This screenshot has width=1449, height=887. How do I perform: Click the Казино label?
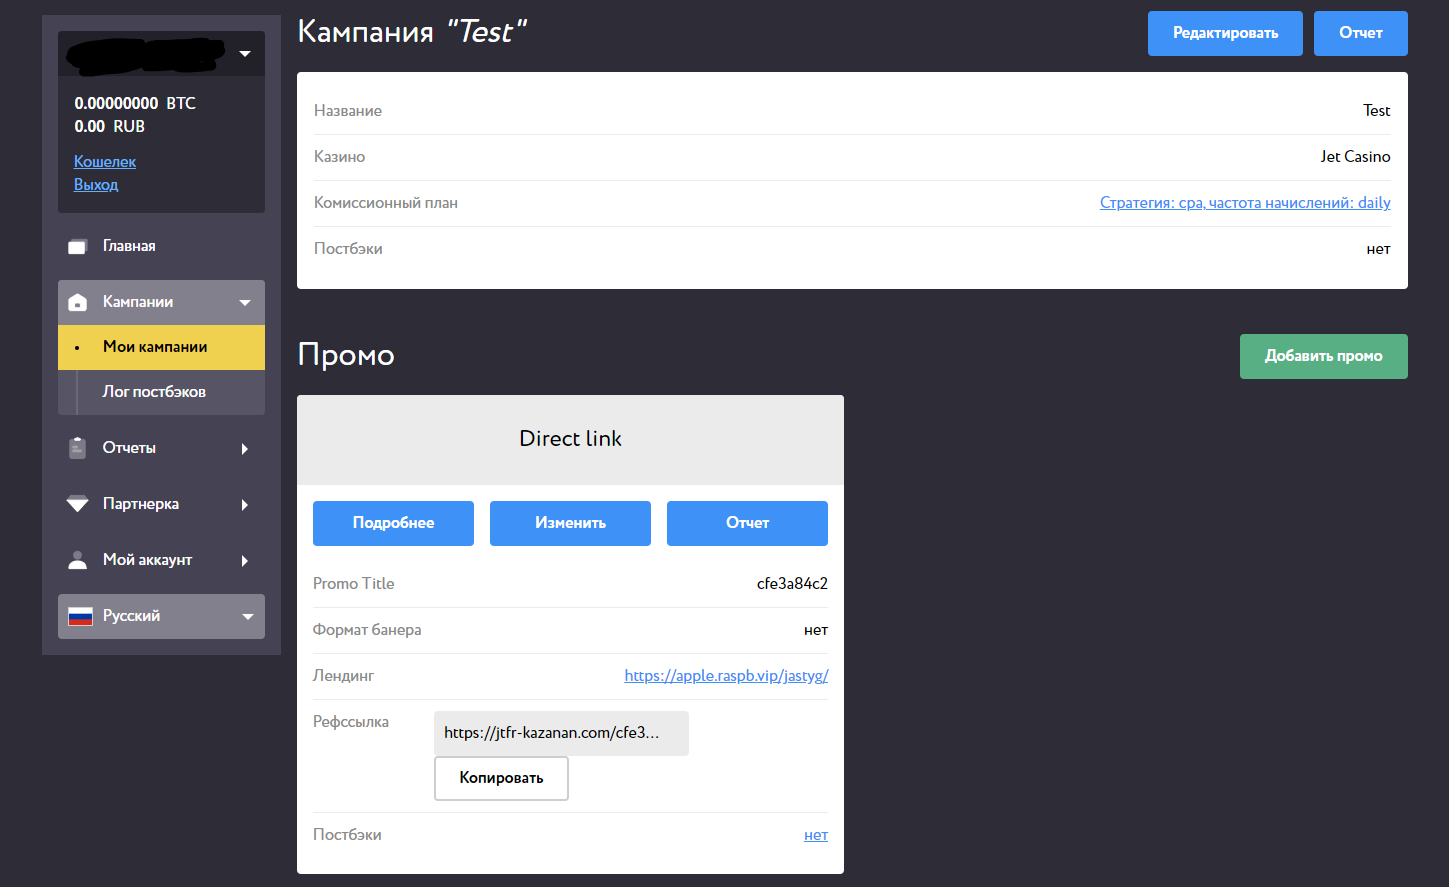(x=340, y=157)
